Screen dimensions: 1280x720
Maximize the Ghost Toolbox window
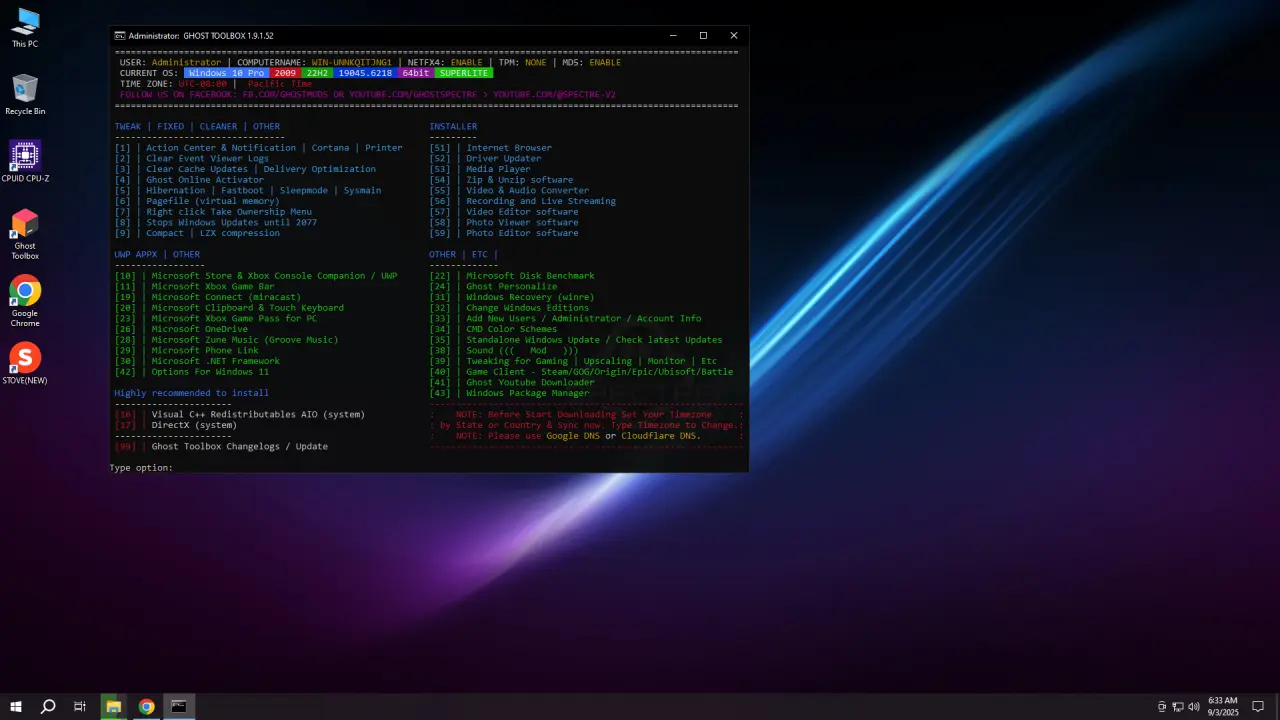[x=703, y=36]
